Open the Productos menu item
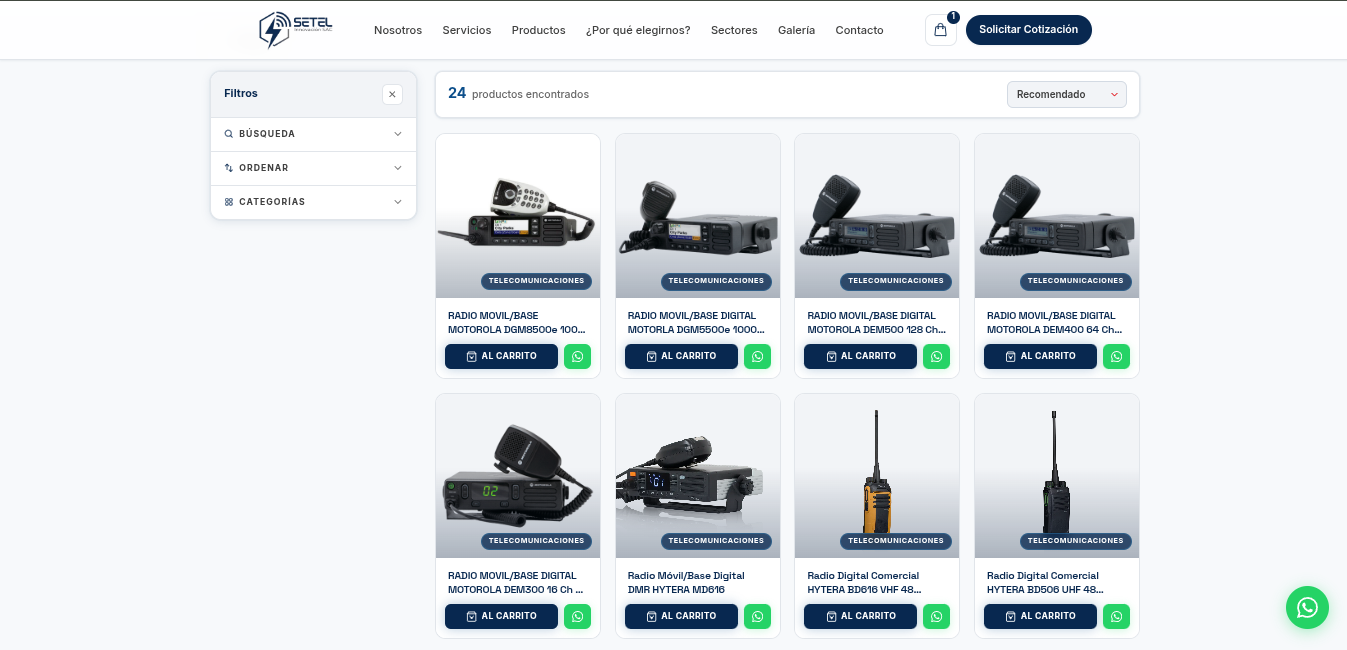The width and height of the screenshot is (1347, 650). tap(538, 30)
